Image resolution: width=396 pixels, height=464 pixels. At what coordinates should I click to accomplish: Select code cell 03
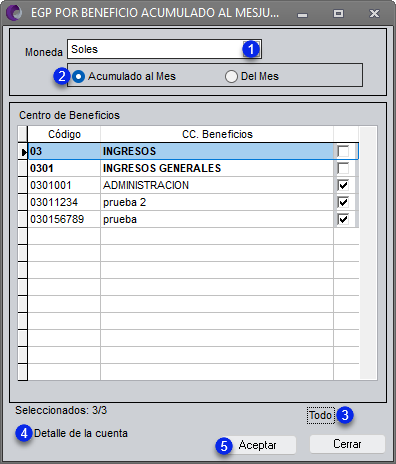tap(64, 151)
